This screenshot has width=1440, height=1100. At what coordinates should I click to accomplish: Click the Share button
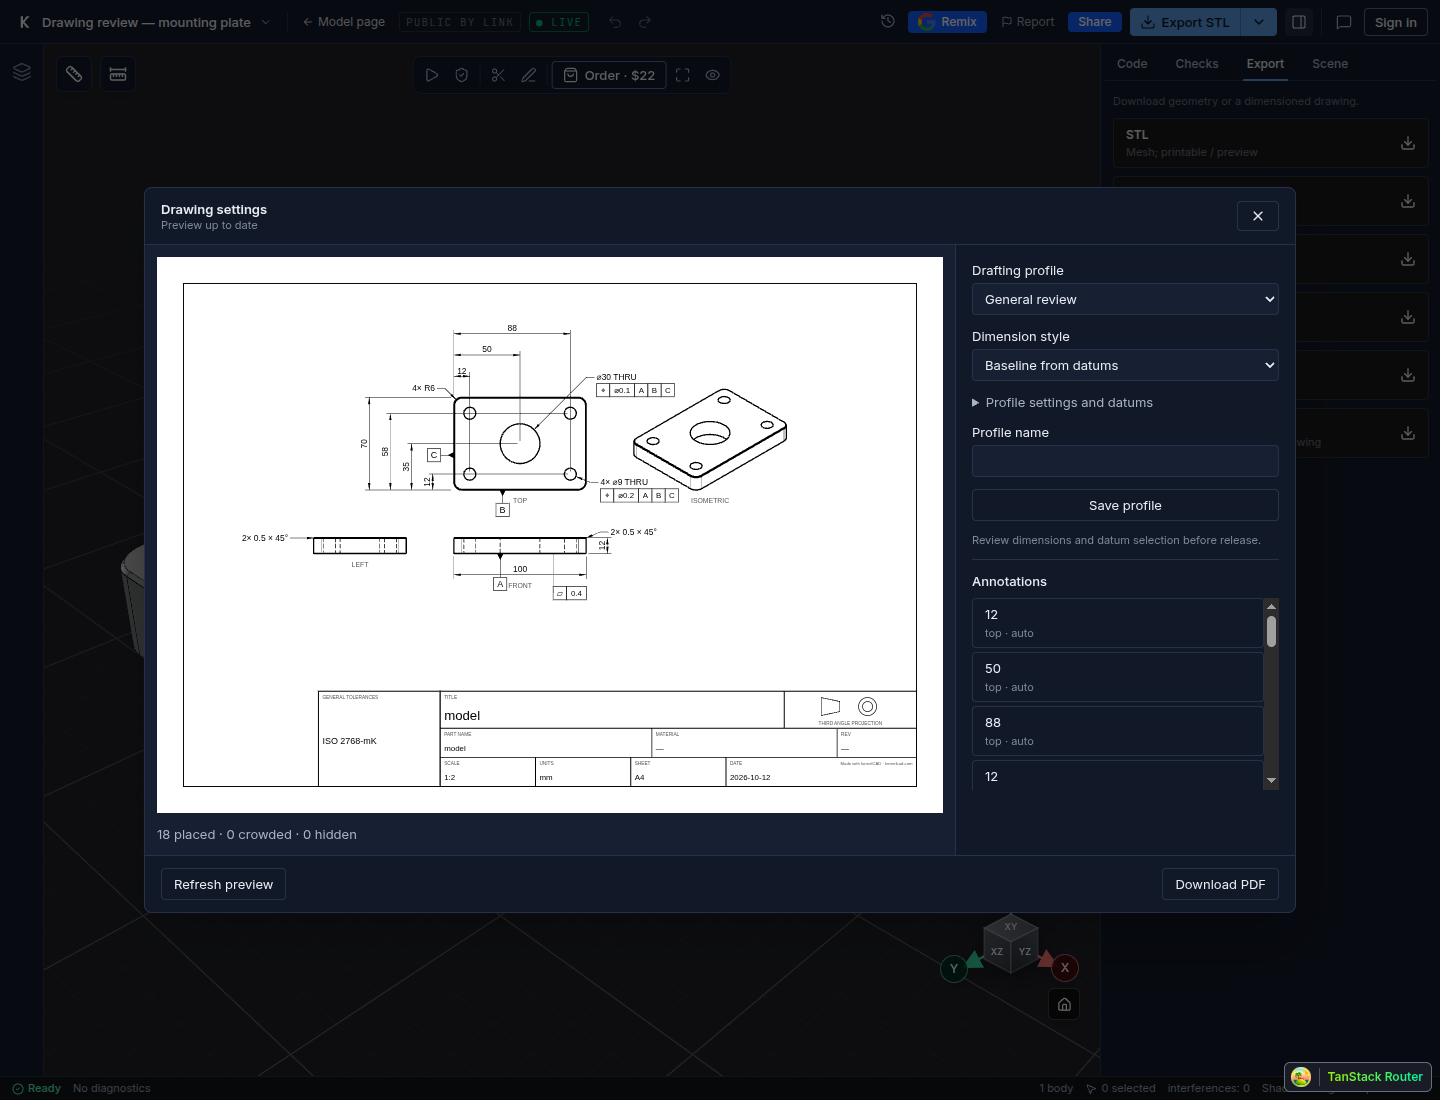pos(1094,22)
